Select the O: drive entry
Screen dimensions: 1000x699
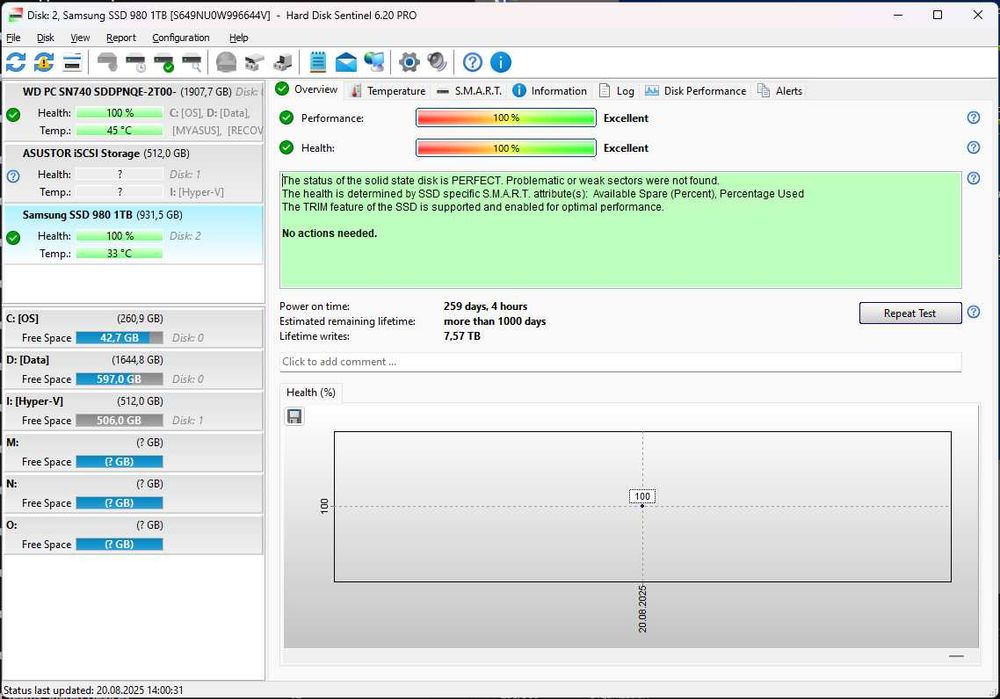(x=133, y=534)
